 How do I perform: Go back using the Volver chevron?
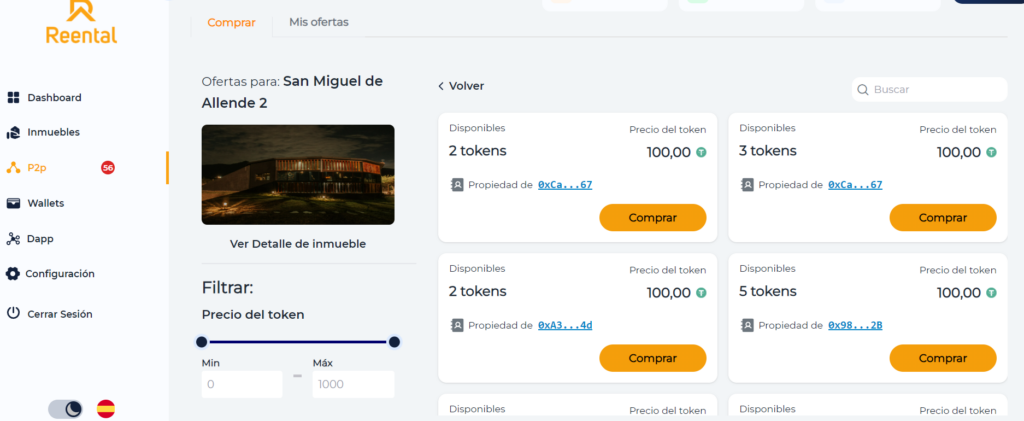(441, 87)
